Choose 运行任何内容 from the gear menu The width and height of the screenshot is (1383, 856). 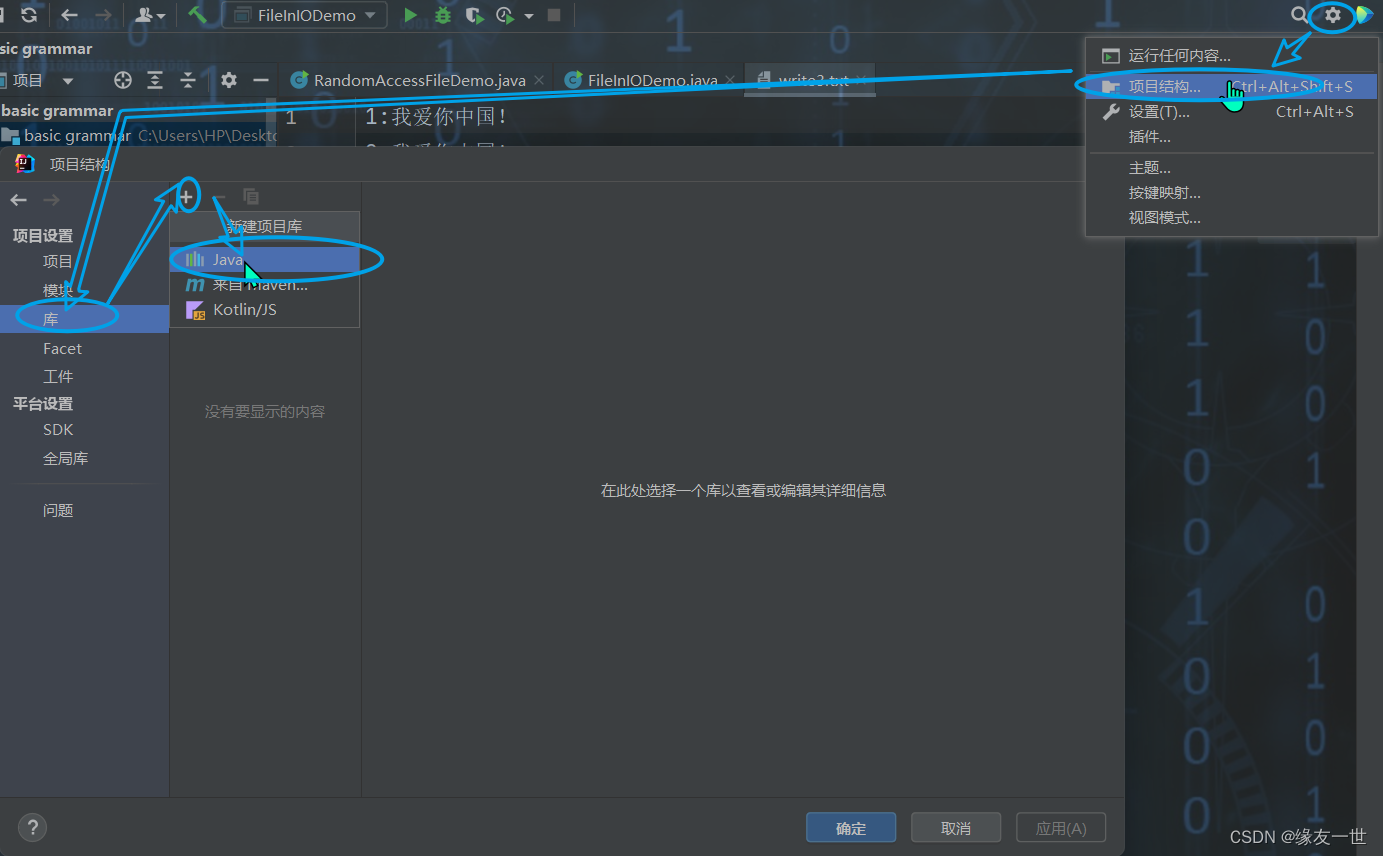point(1232,56)
